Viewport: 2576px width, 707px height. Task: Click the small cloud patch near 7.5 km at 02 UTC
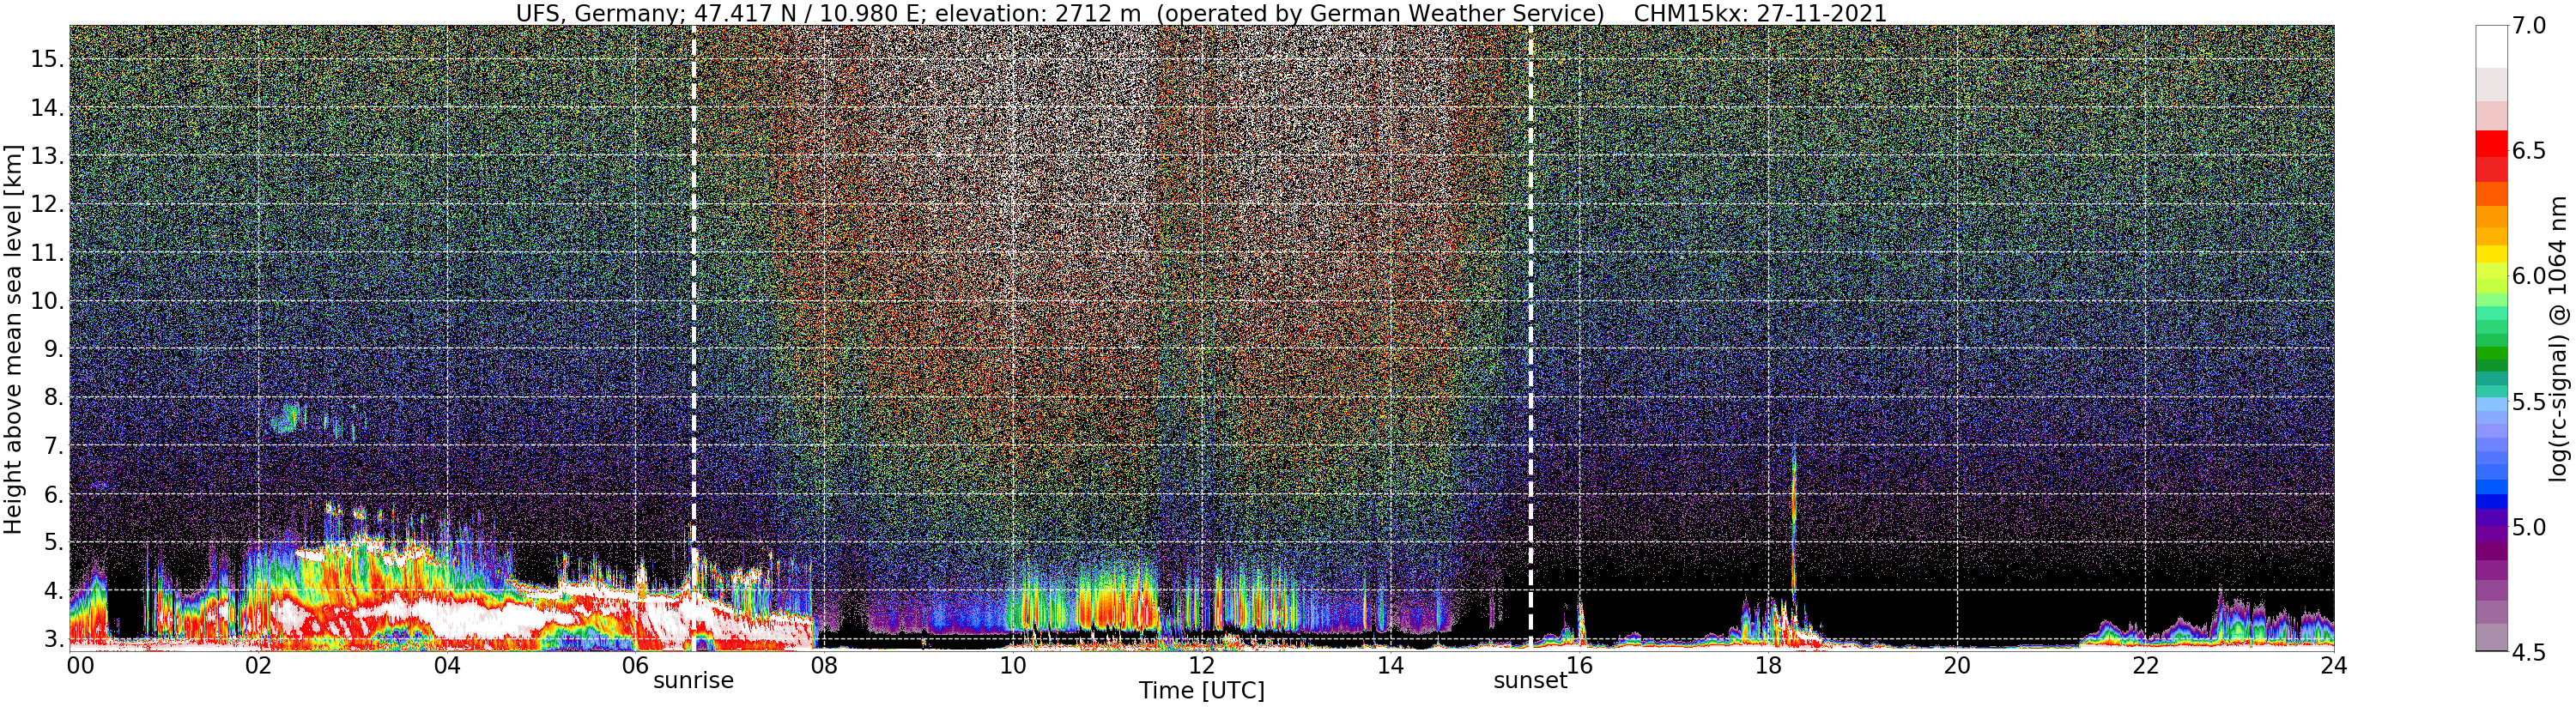pyautogui.click(x=287, y=416)
